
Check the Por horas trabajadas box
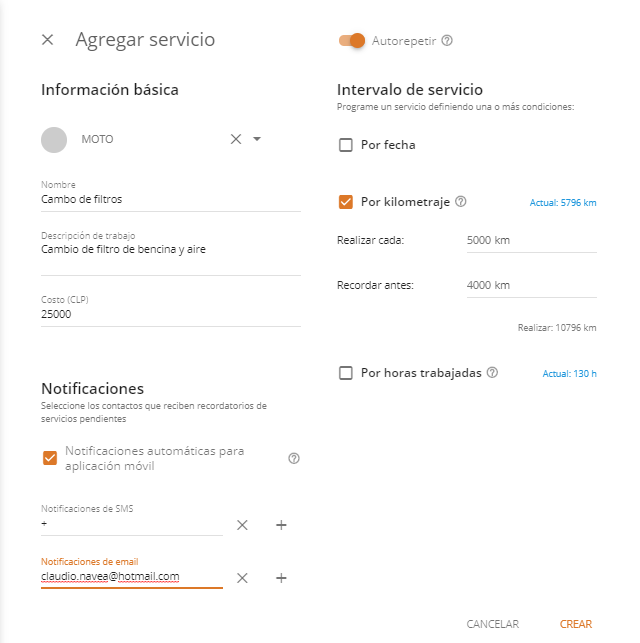346,373
